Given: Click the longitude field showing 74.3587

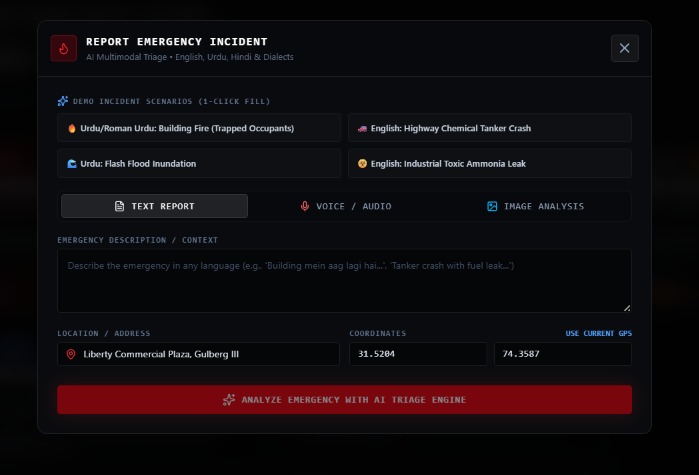Looking at the screenshot, I should point(563,354).
